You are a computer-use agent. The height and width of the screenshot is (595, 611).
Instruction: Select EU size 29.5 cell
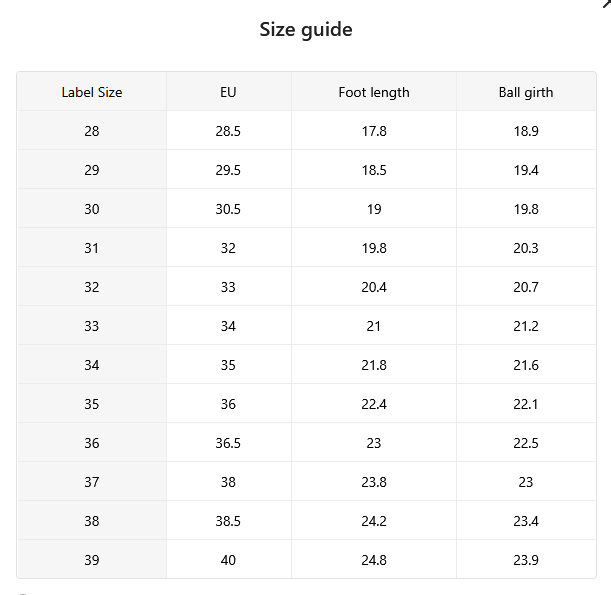coord(229,169)
